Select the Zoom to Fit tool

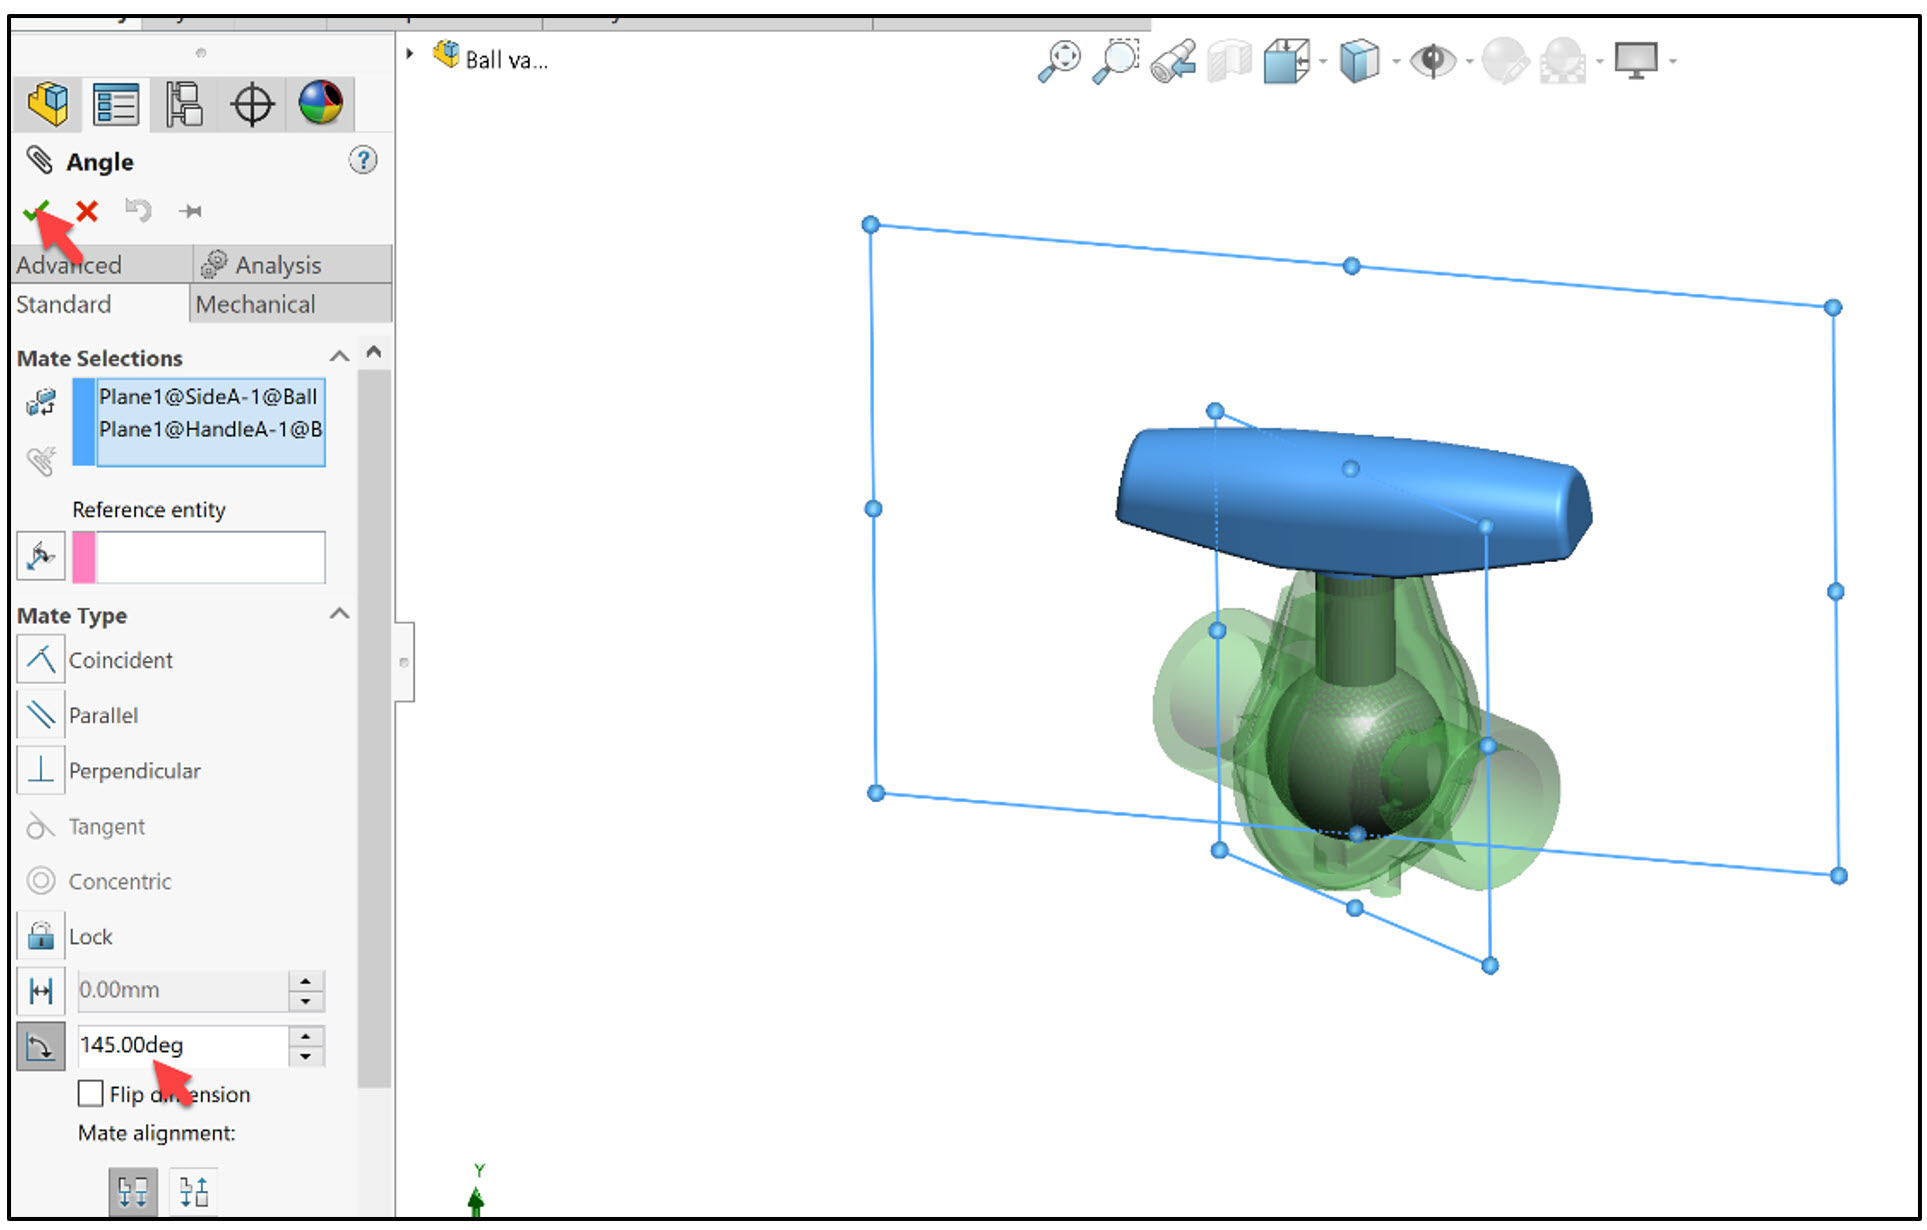tap(1059, 58)
